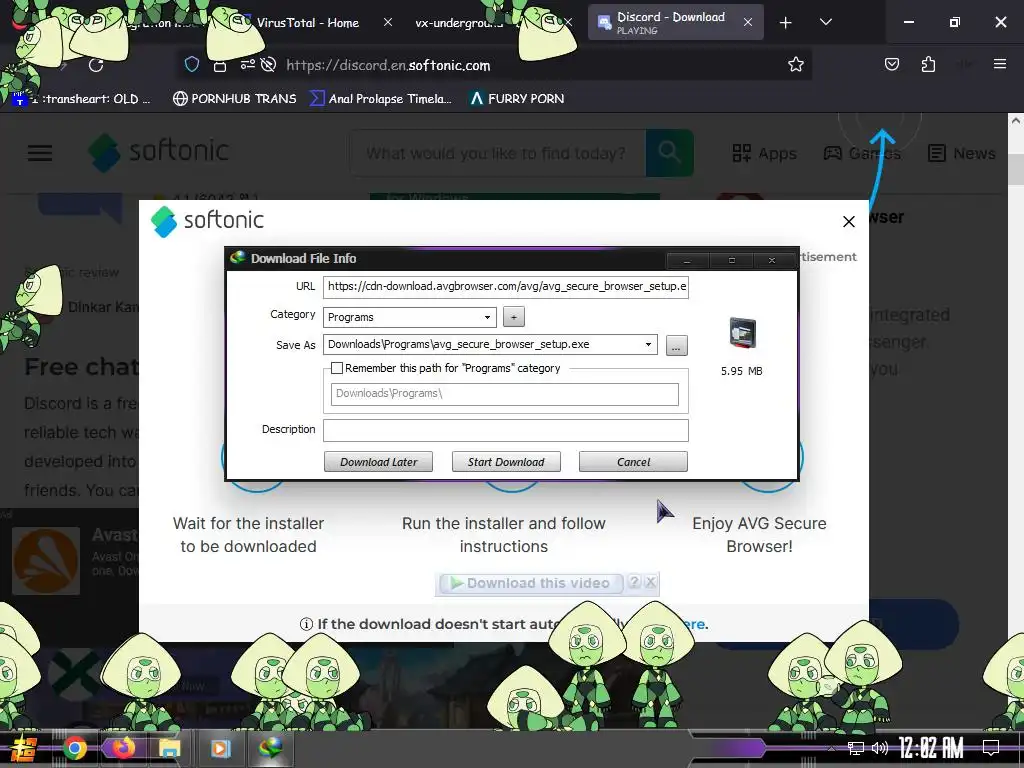The height and width of the screenshot is (768, 1024).
Task: Switch to the vx-underground tab
Action: coord(459,23)
